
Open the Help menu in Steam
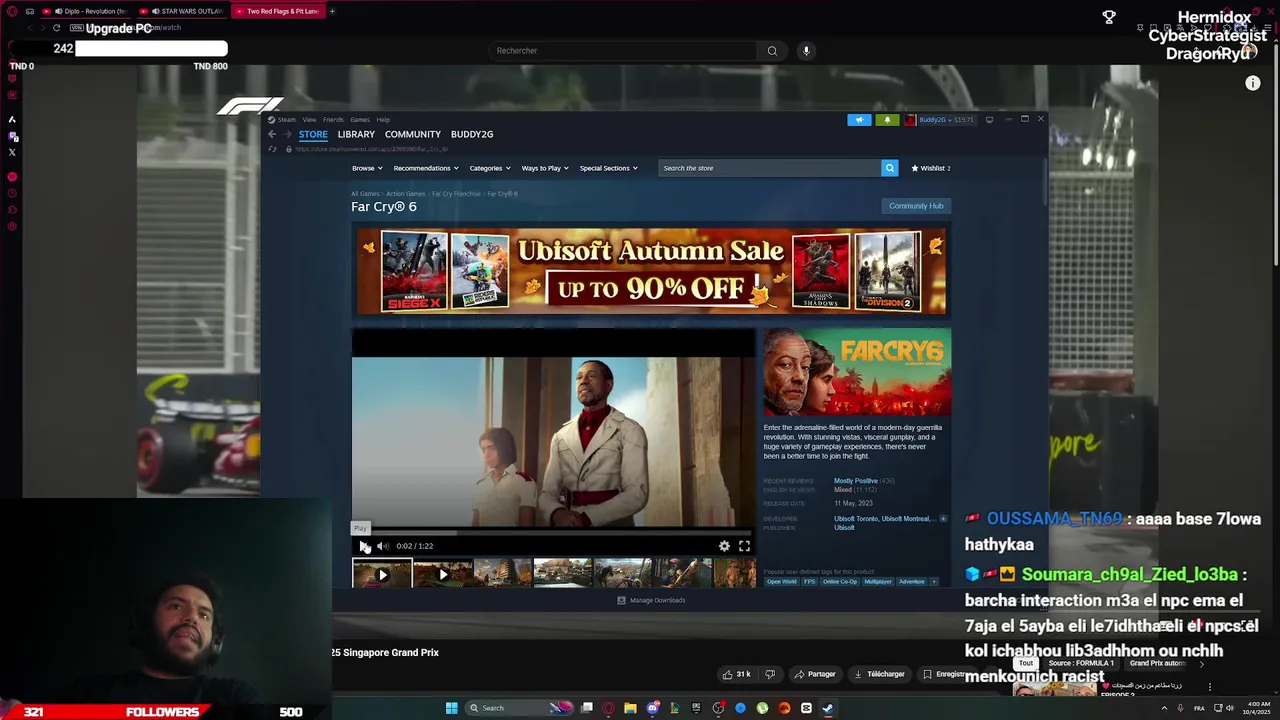tap(383, 120)
